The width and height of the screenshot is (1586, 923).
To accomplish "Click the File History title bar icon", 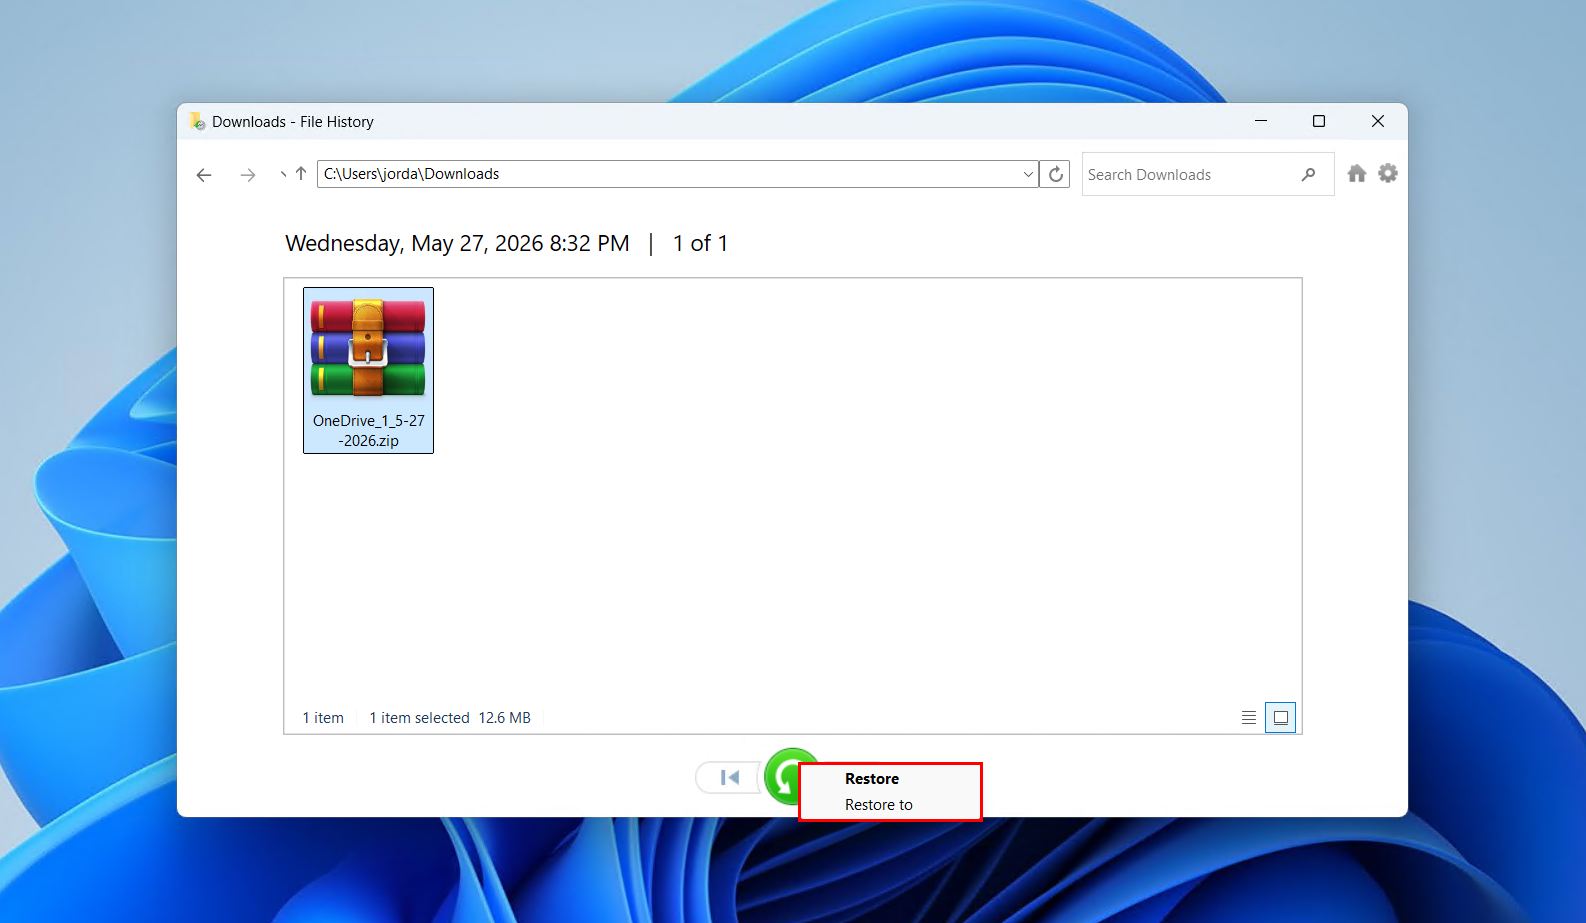I will pos(197,121).
